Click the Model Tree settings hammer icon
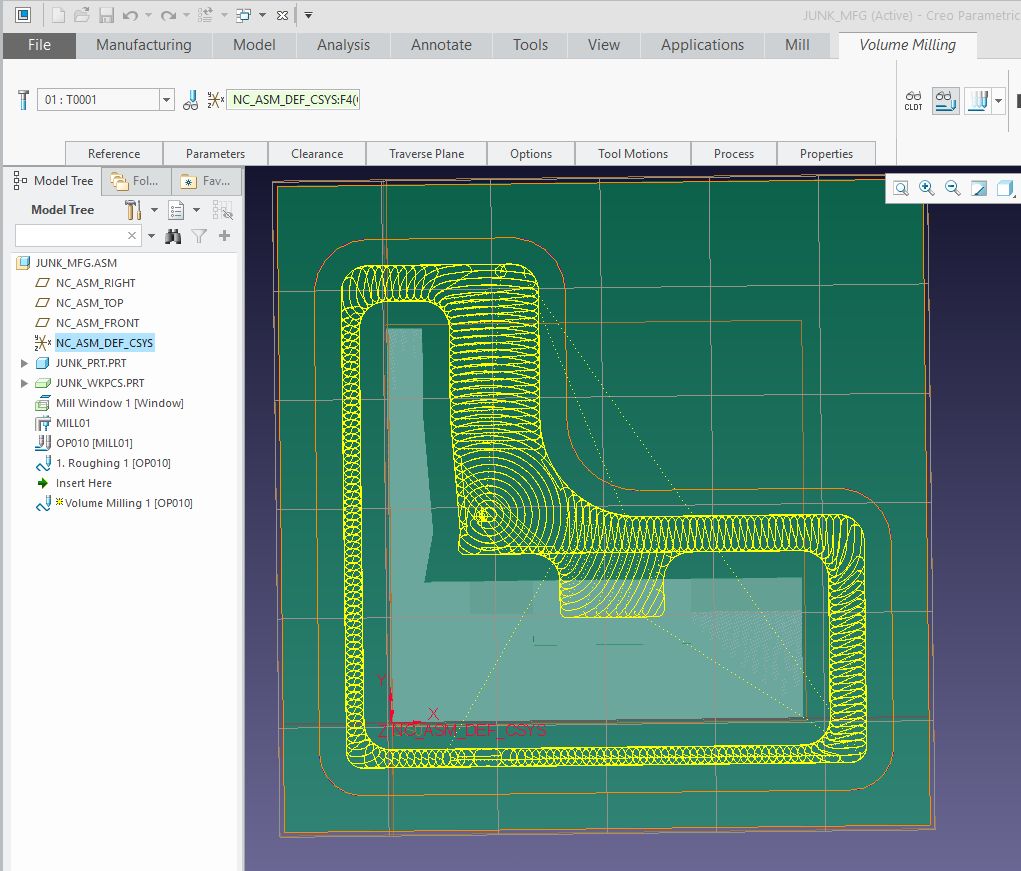Image resolution: width=1021 pixels, height=871 pixels. 133,210
